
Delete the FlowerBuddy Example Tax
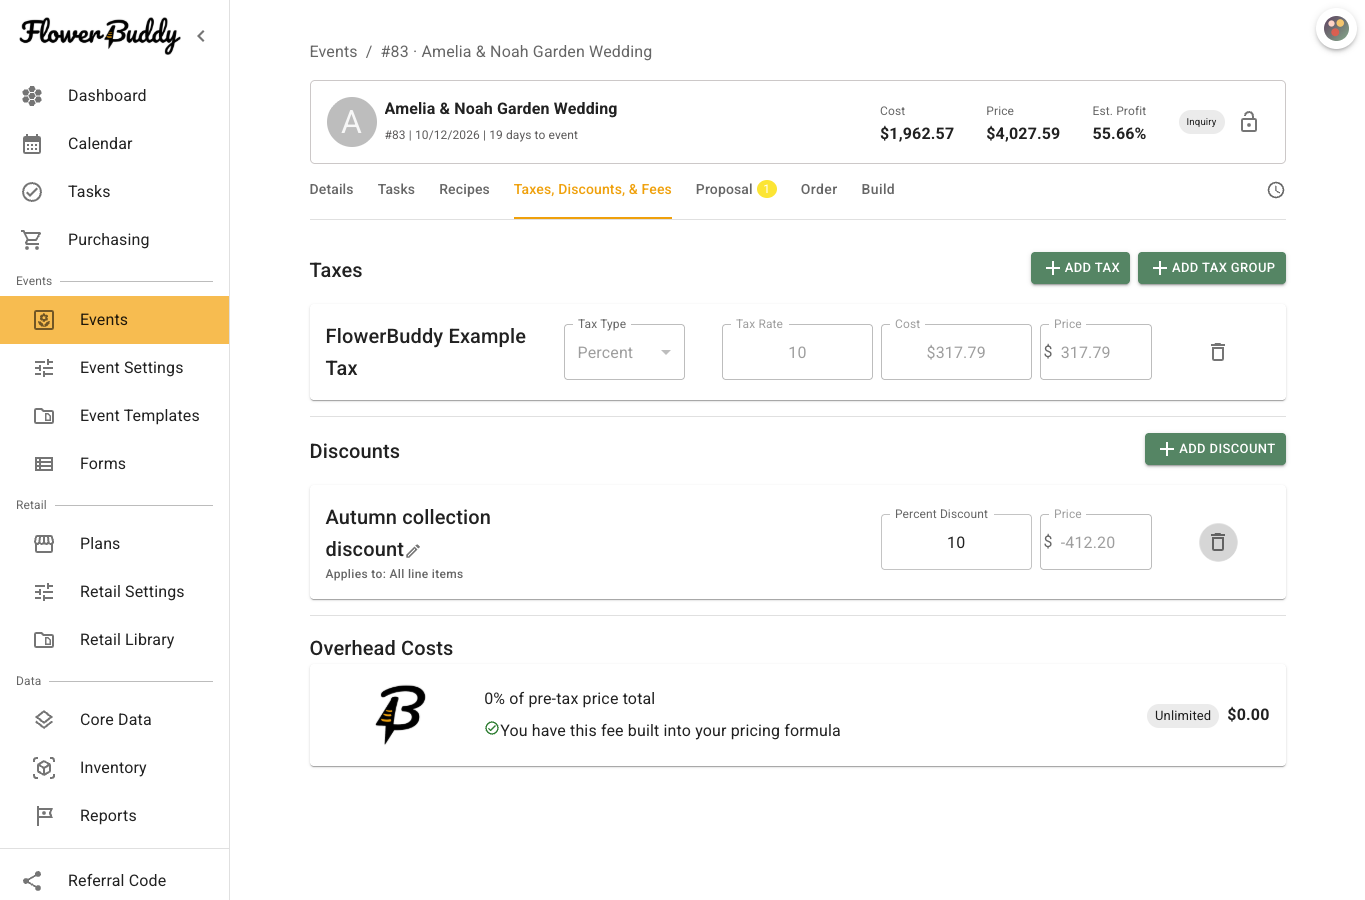coord(1218,352)
